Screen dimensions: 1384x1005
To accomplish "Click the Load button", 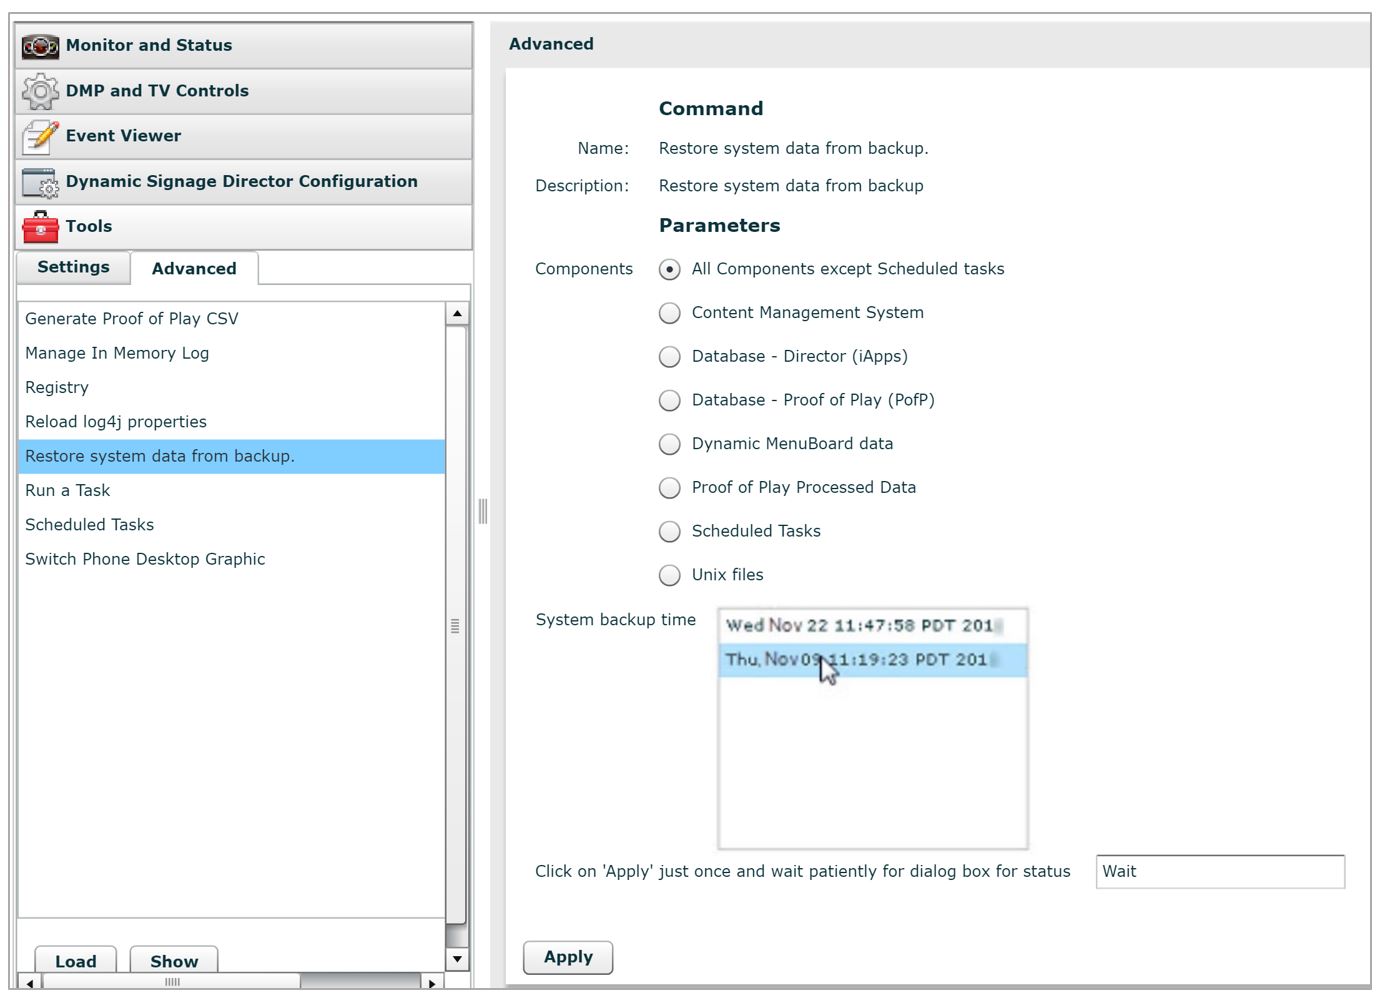I will (75, 961).
